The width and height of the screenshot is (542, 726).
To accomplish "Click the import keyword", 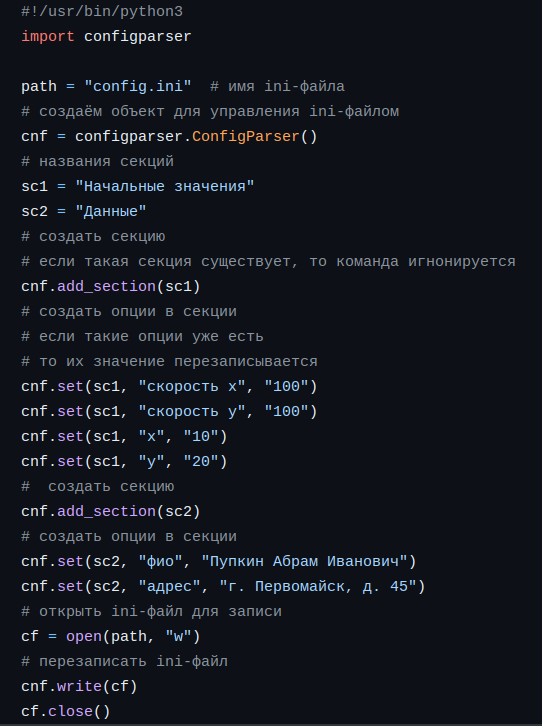I will pyautogui.click(x=48, y=36).
